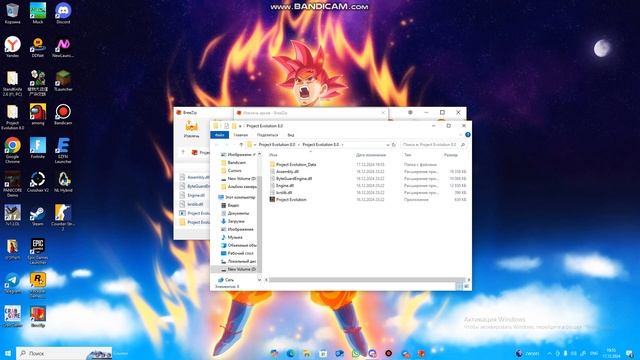Open BreeZip settings gear icon
640x360 pixels.
410,112
